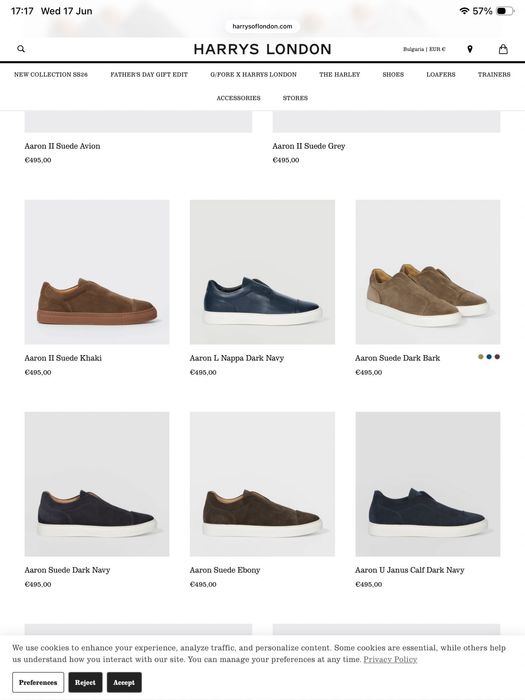
Task: Open the Aaron Suede Ebony product title
Action: (x=225, y=570)
